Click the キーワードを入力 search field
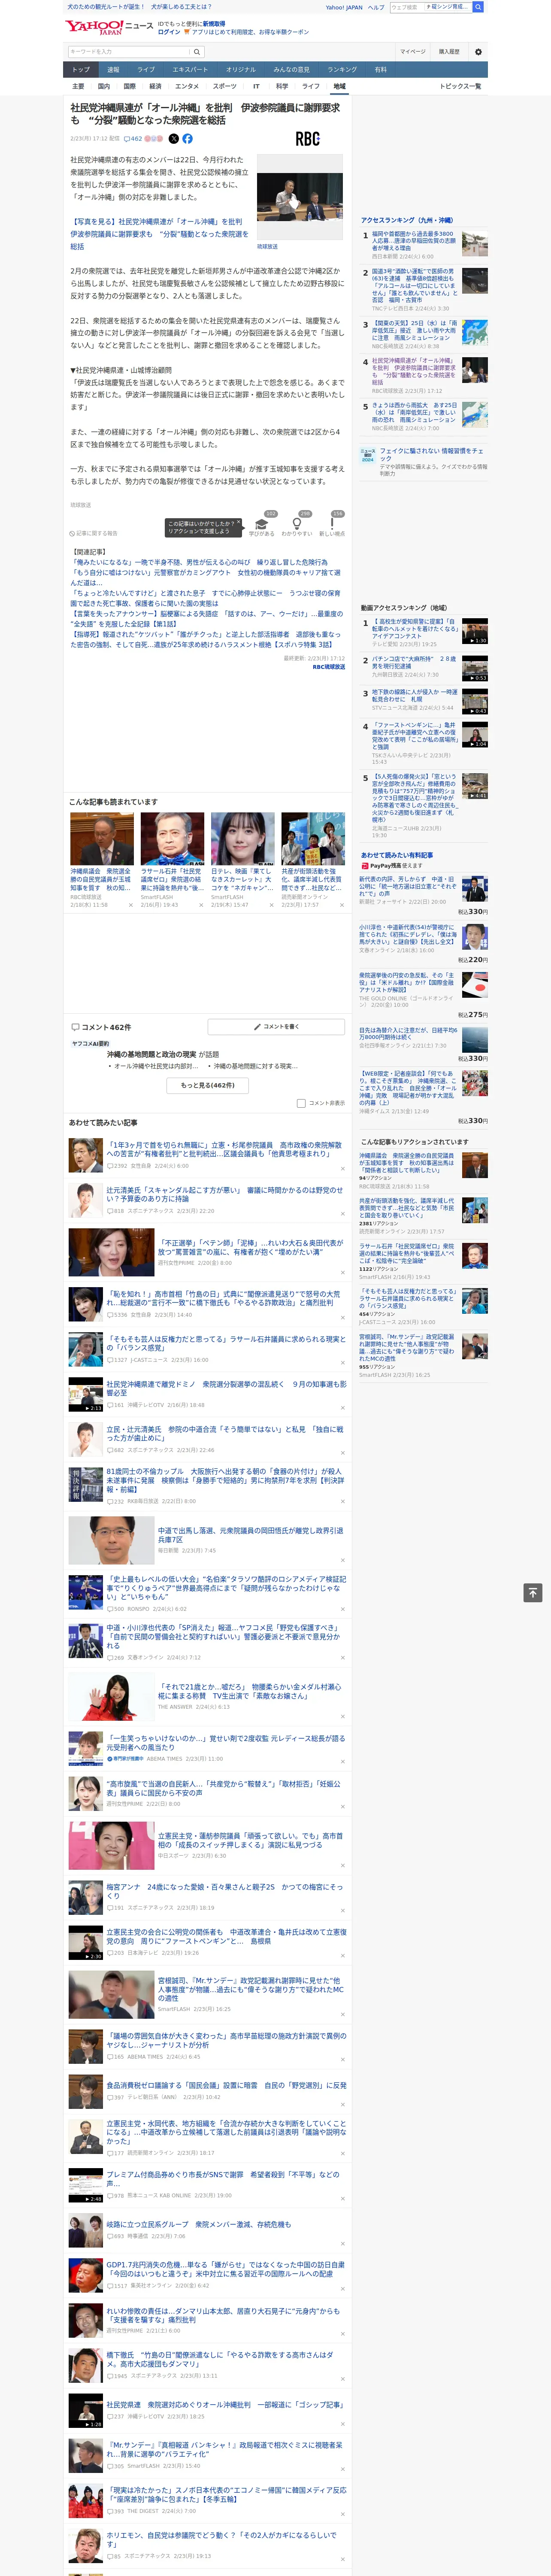Image resolution: width=551 pixels, height=2576 pixels. click(x=128, y=52)
